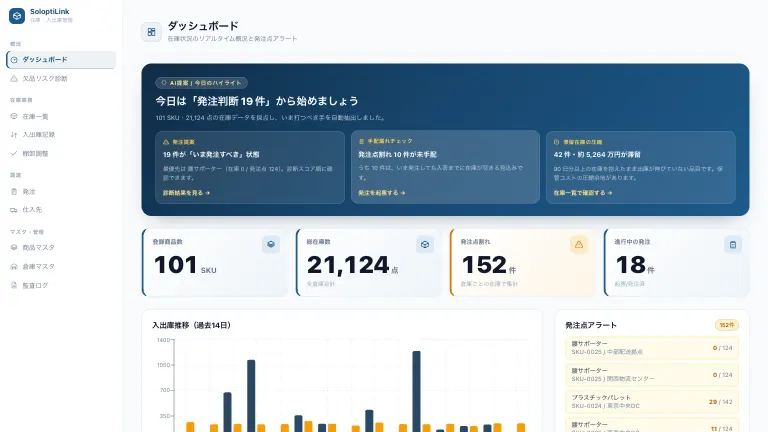The height and width of the screenshot is (432, 768).
Task: Open the ダッシュボード sidebar menu item
Action: 61,60
